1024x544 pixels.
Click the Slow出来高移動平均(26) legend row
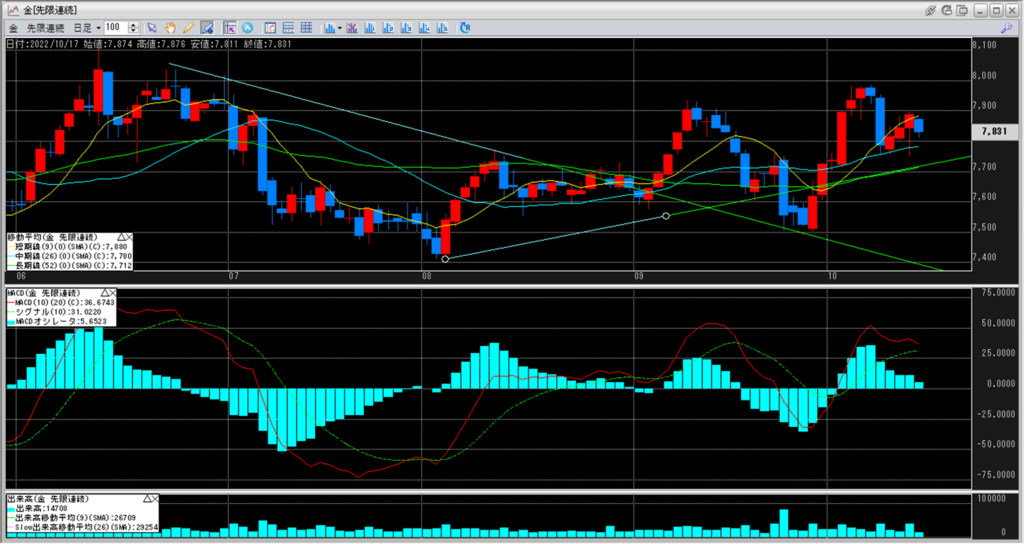click(x=83, y=526)
